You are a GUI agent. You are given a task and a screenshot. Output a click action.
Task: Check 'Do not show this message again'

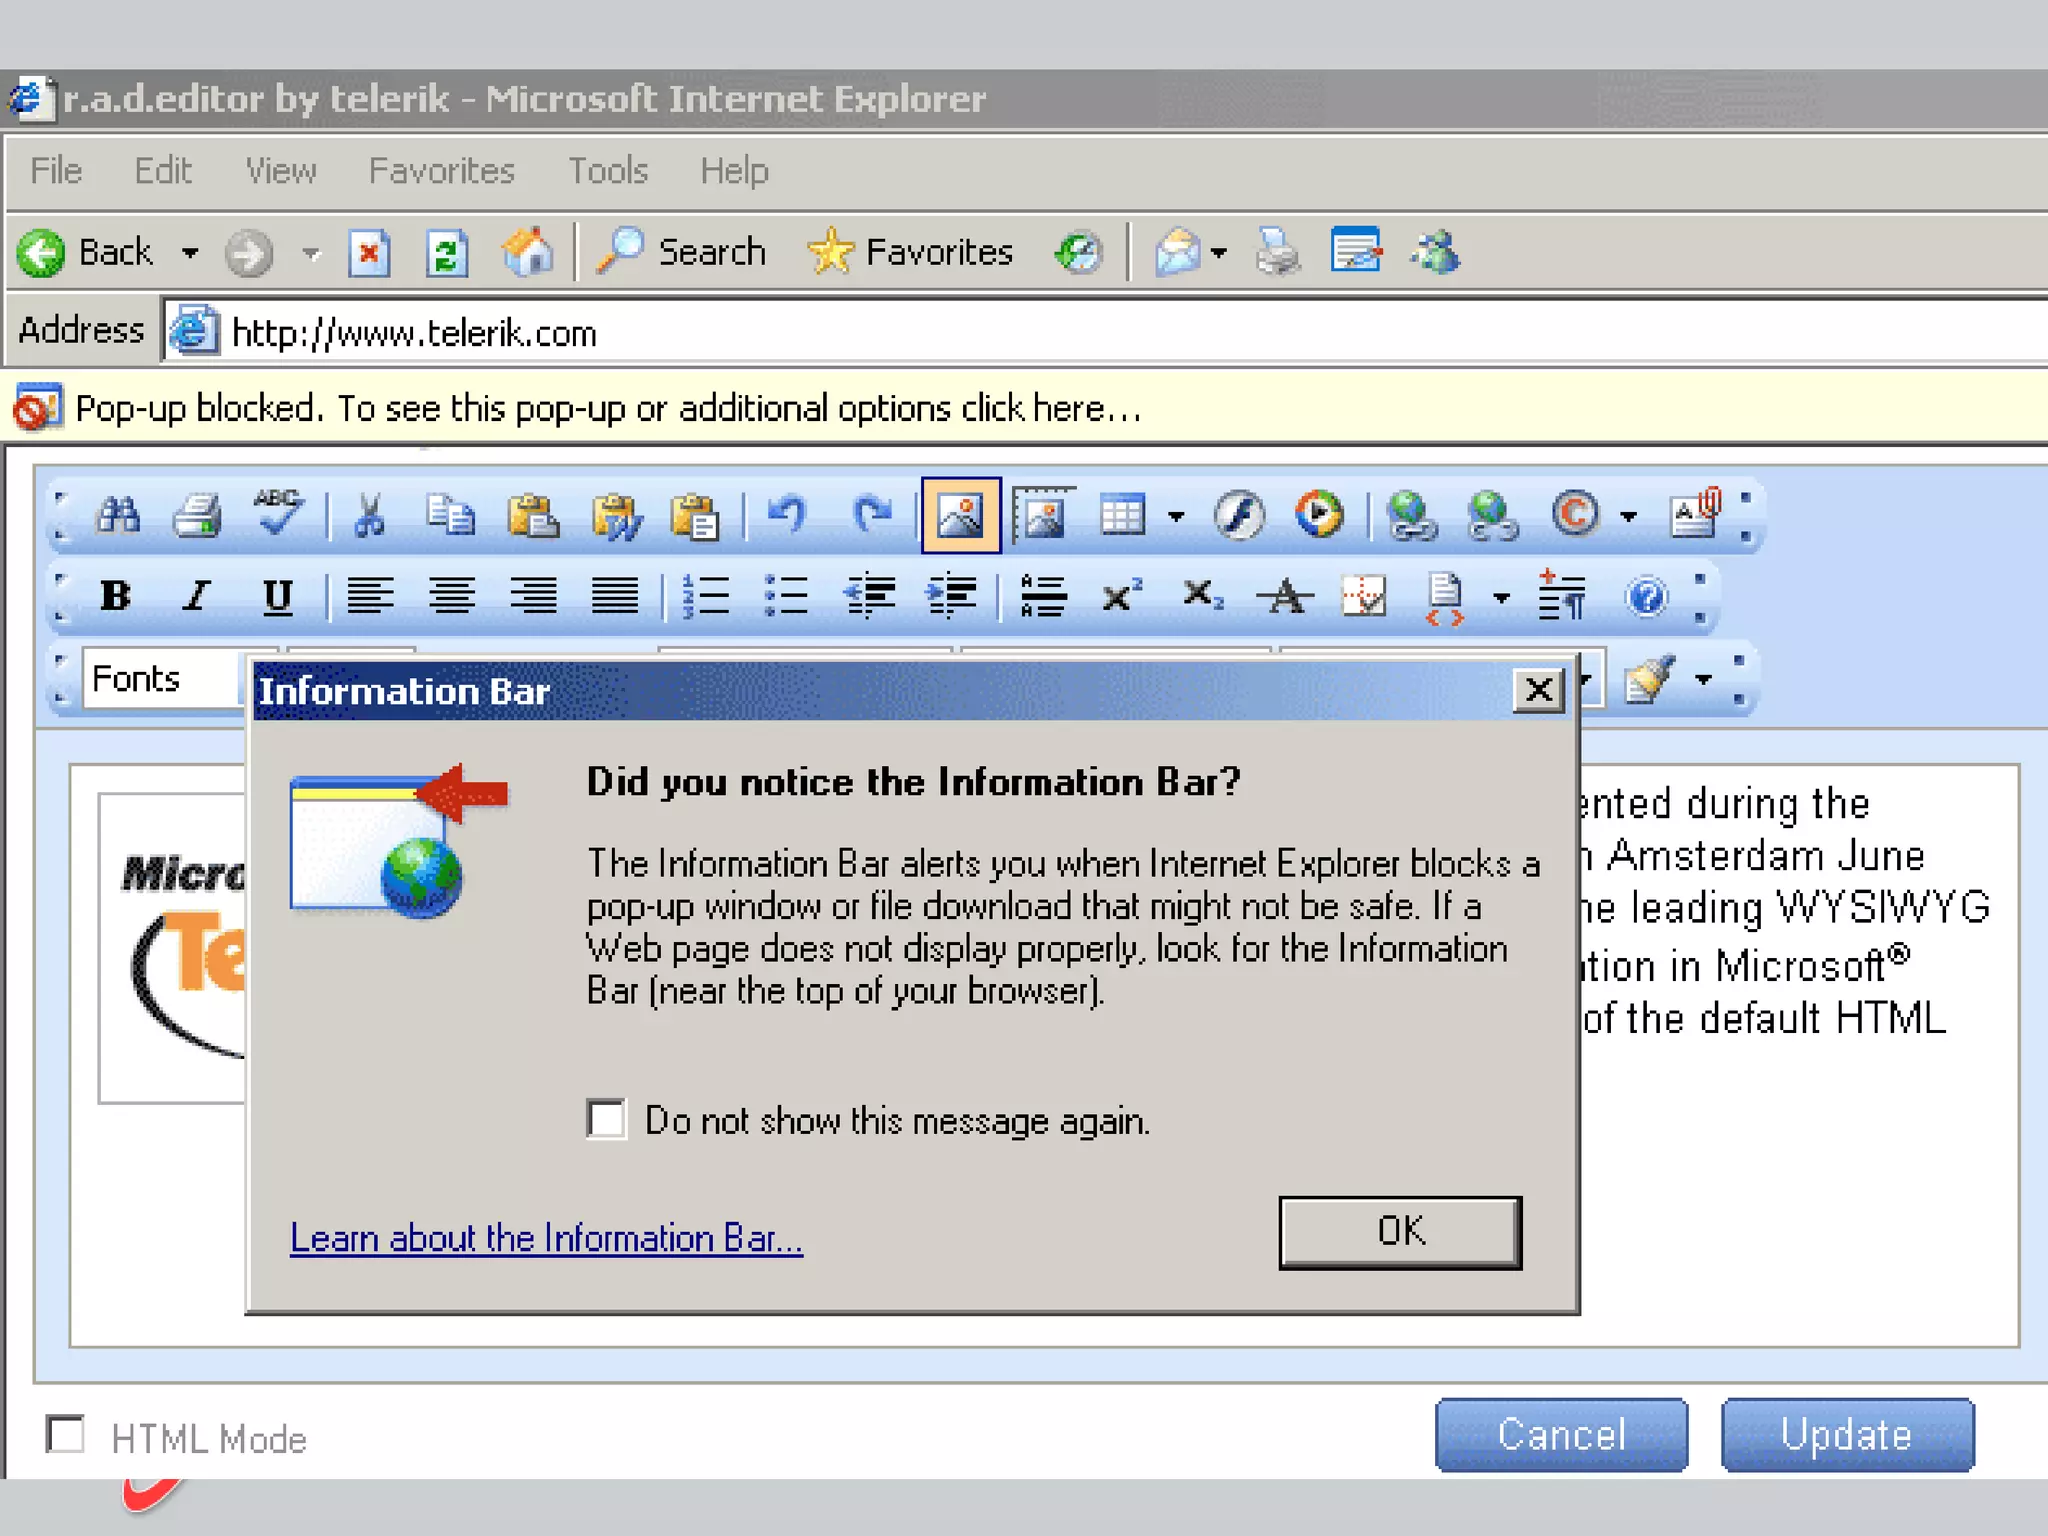607,1119
